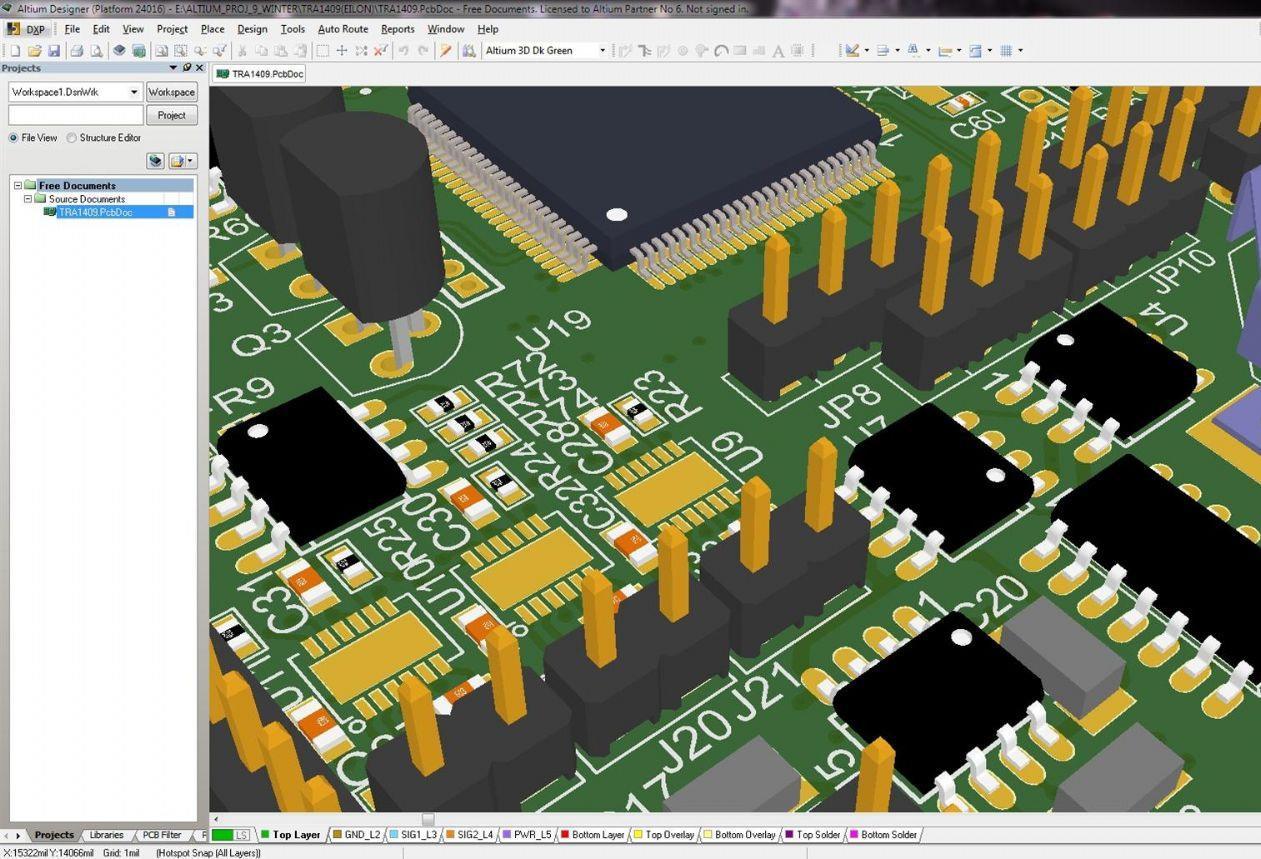Viewport: 1261px width, 859px height.
Task: Click the Place String 'A' tool icon
Action: [778, 50]
